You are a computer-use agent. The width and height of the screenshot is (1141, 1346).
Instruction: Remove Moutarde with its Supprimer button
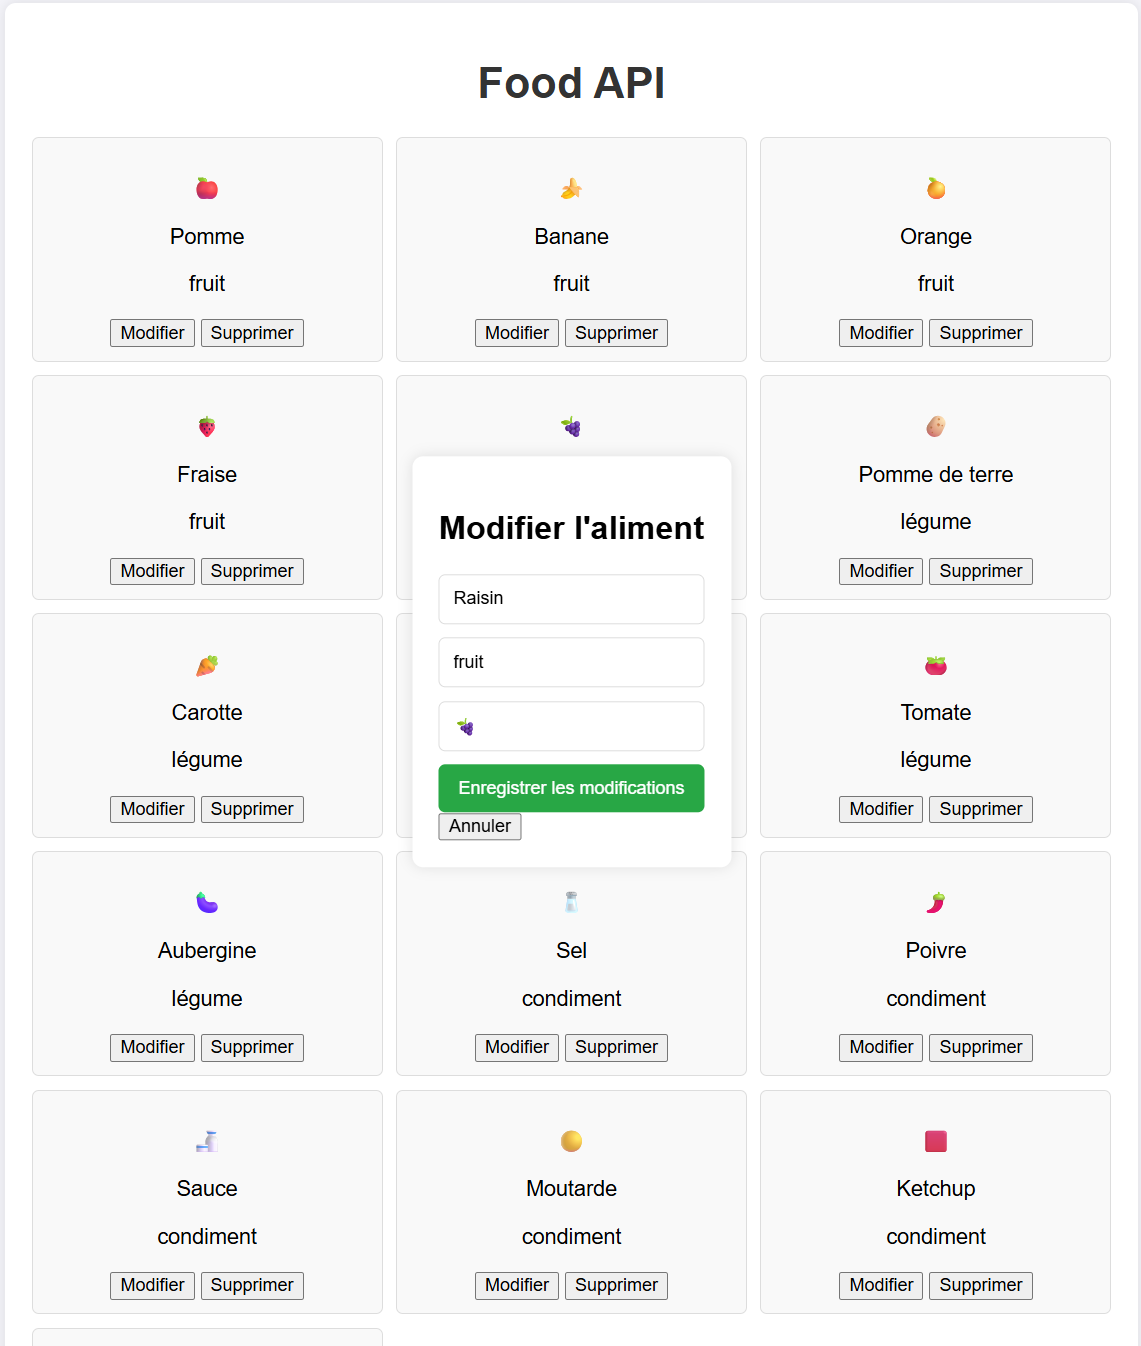(x=616, y=1285)
